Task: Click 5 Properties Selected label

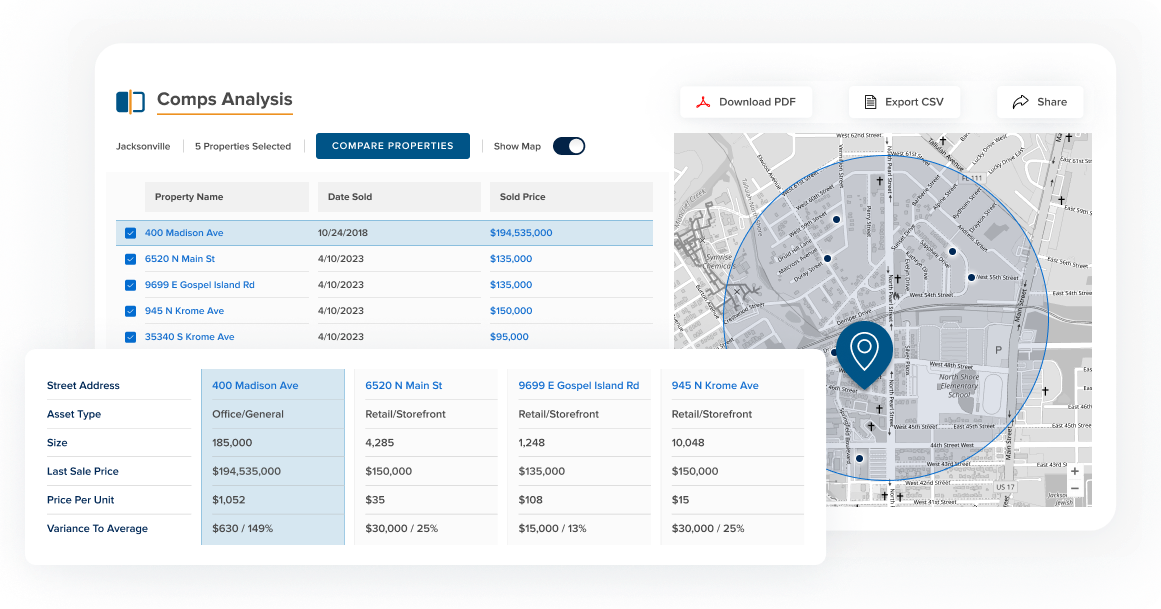Action: (243, 147)
